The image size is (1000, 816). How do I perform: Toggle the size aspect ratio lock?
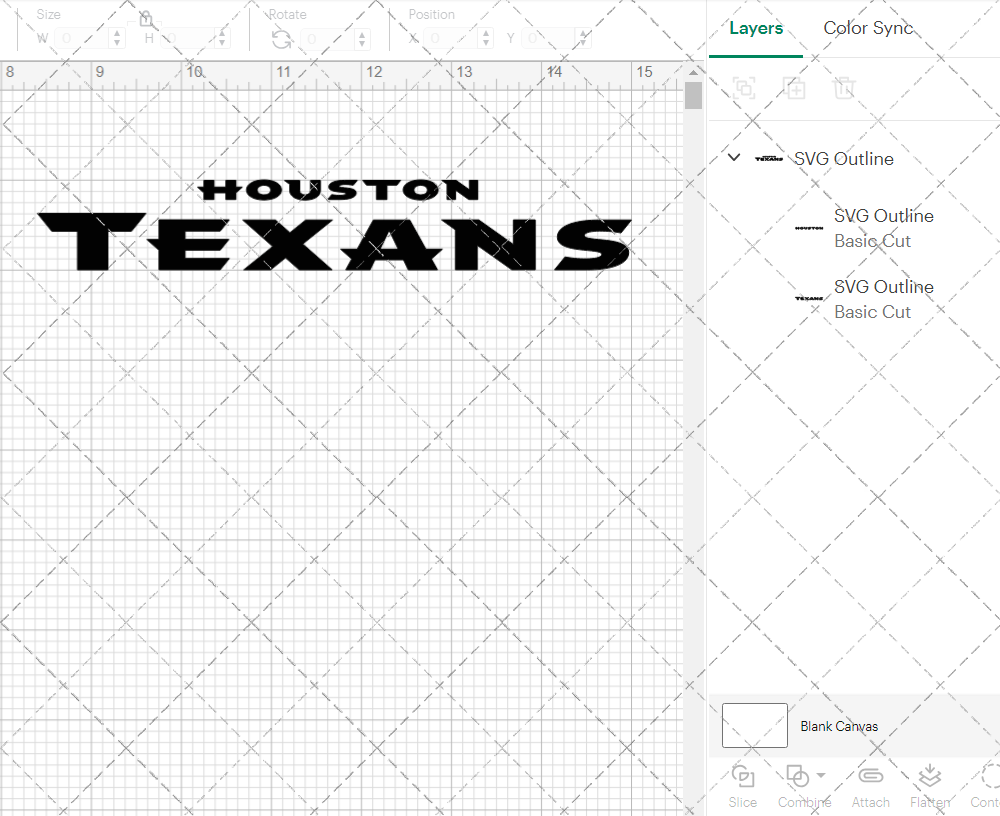[146, 19]
